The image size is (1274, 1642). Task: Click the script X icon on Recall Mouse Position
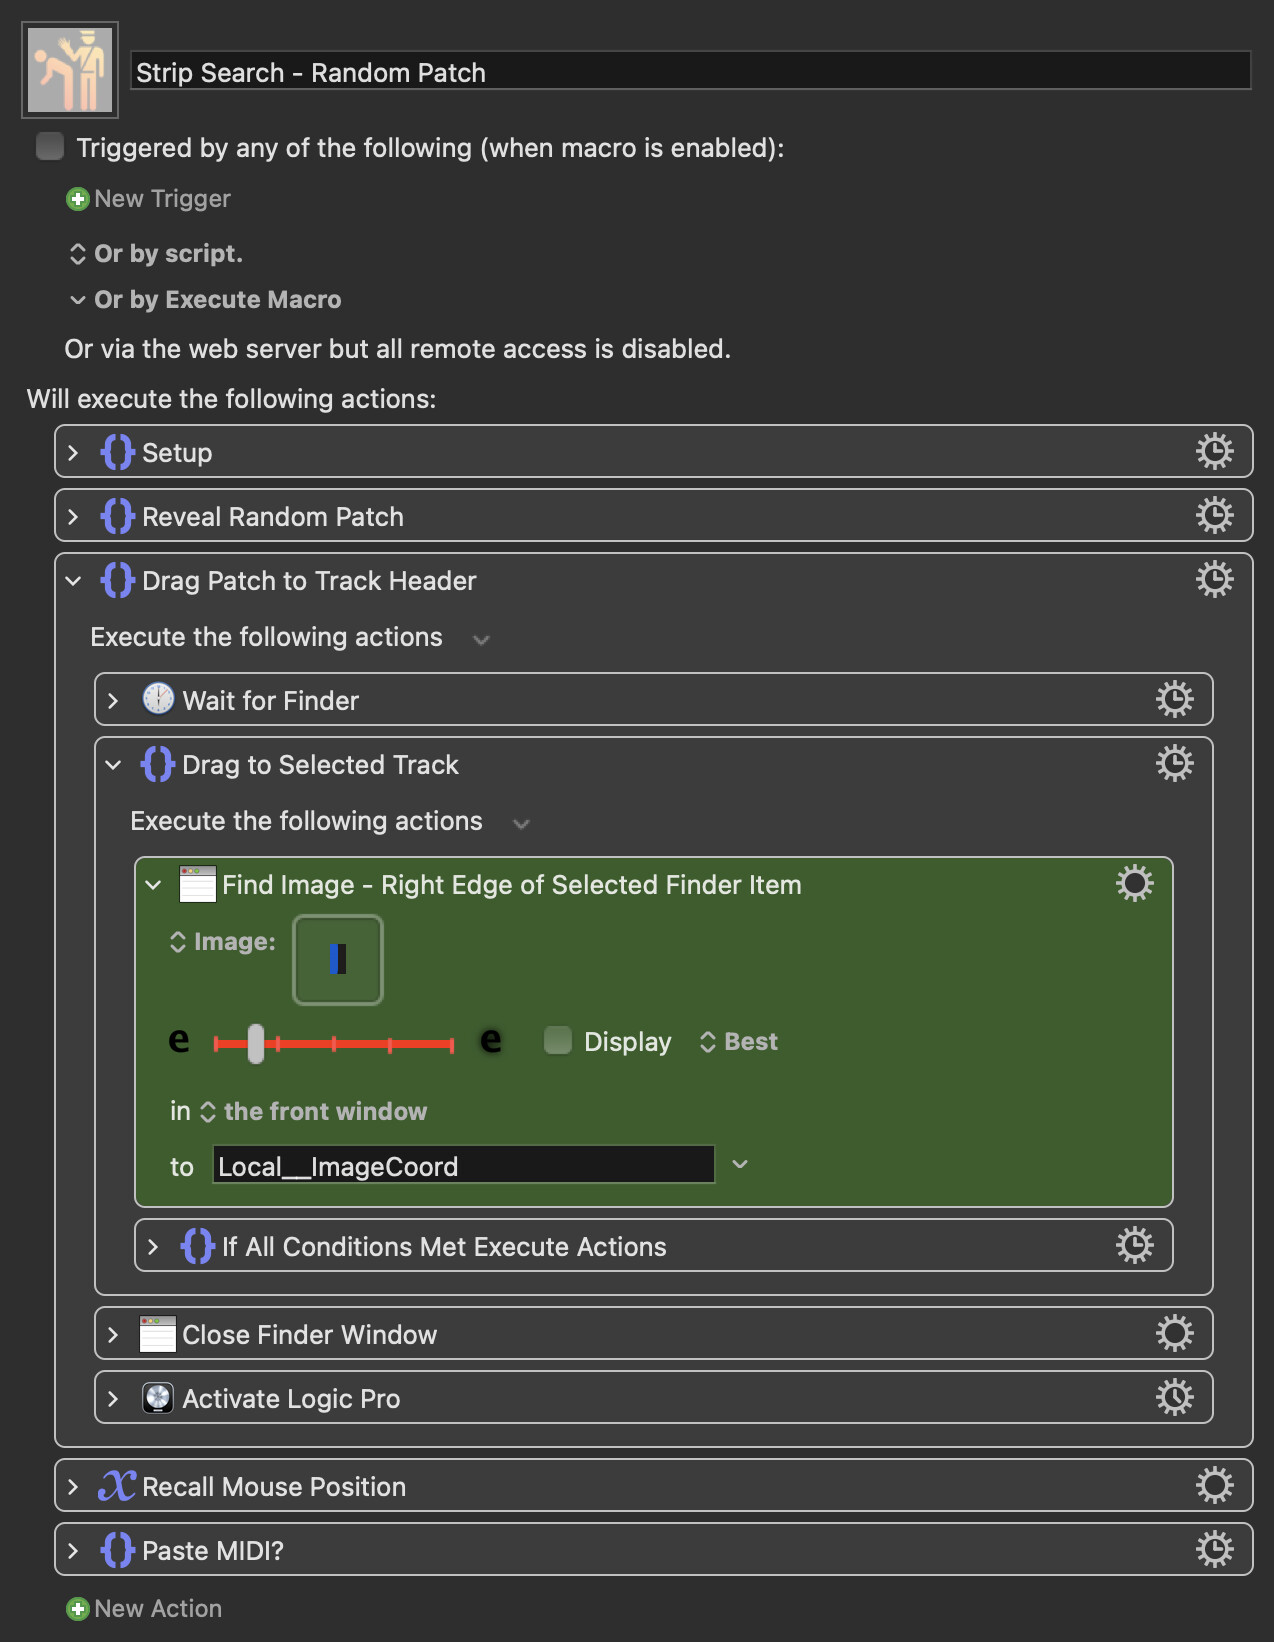coord(117,1486)
